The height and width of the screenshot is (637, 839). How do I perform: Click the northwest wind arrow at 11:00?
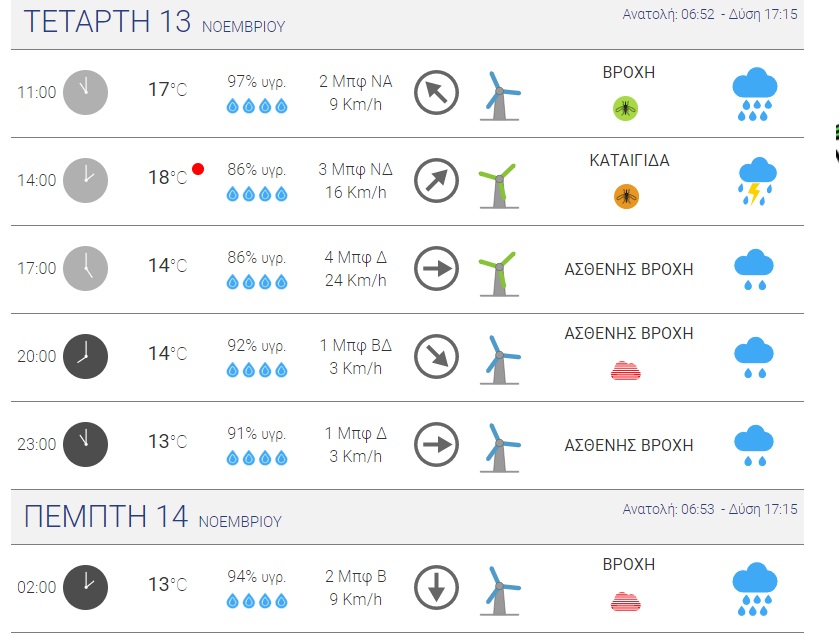point(436,92)
